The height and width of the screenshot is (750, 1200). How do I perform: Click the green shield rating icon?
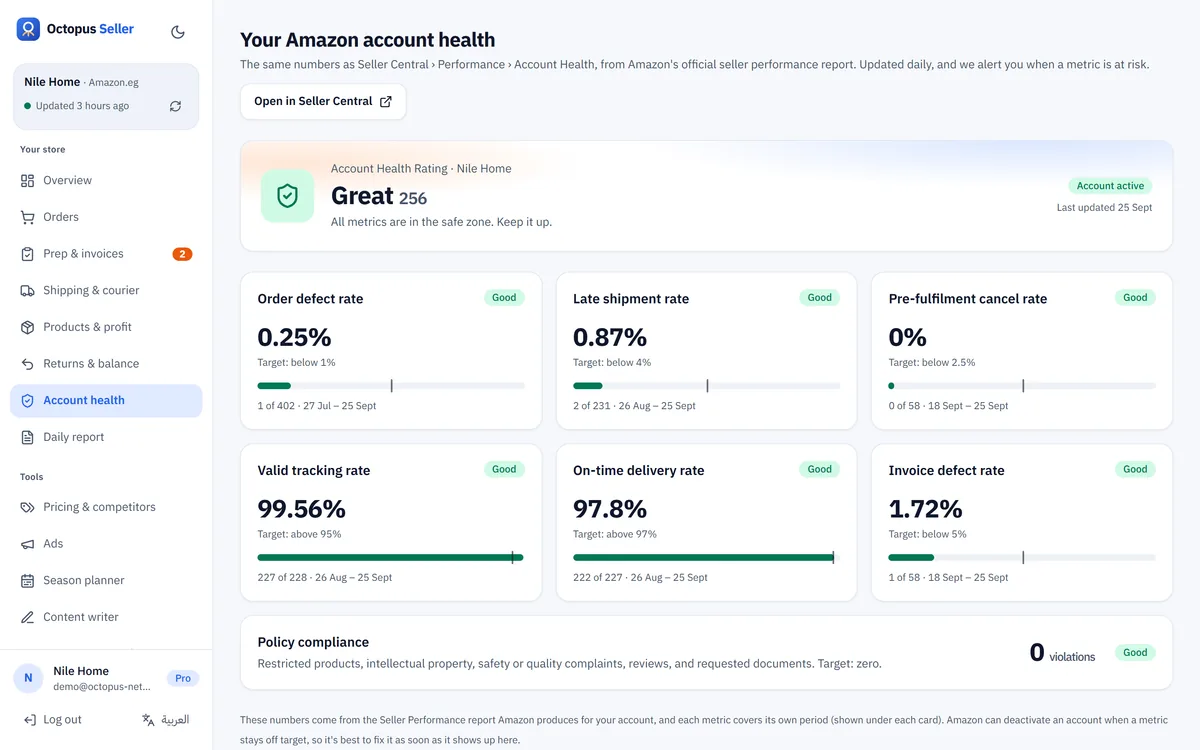click(288, 195)
